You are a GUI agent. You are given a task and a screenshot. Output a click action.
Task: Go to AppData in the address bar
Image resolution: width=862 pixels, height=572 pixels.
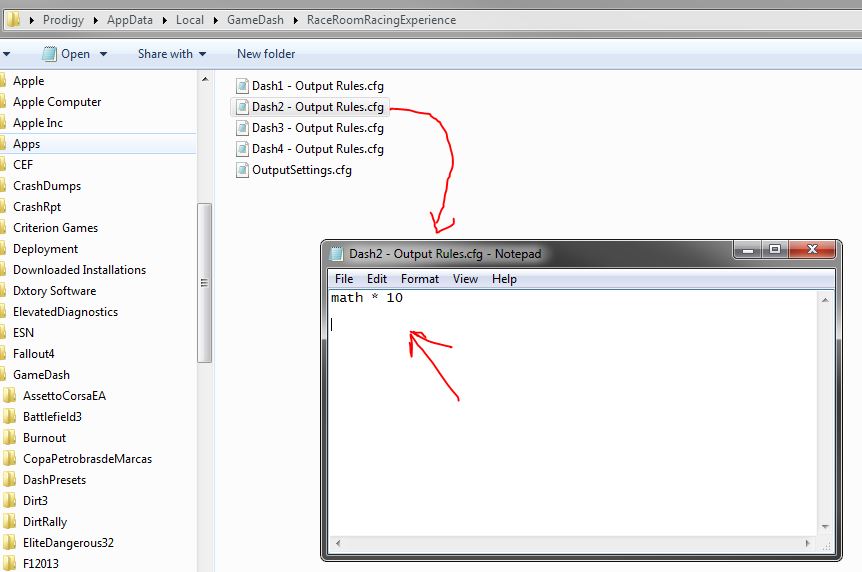[x=130, y=20]
